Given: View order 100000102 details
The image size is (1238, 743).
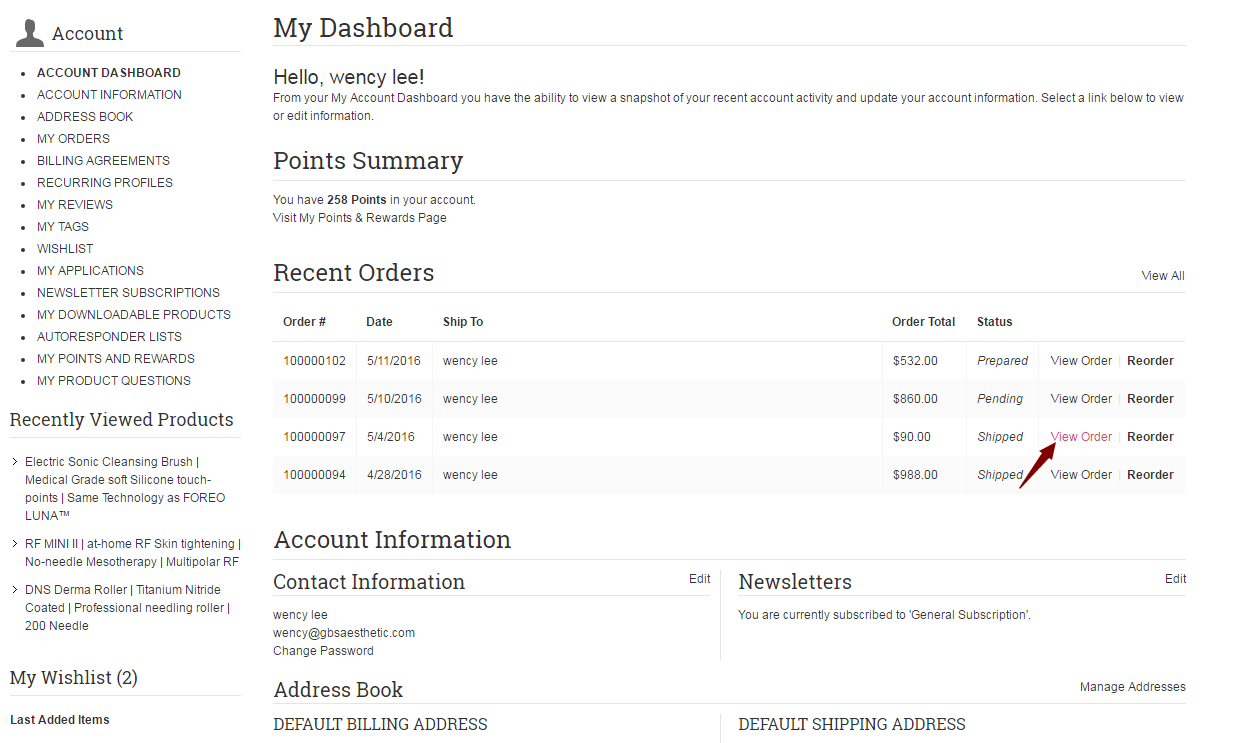Looking at the screenshot, I should tap(1080, 361).
